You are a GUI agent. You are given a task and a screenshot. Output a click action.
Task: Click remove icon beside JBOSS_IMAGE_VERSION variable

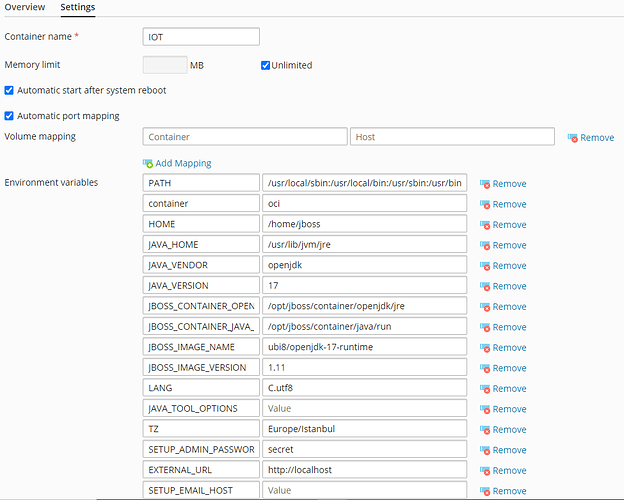tap(485, 368)
